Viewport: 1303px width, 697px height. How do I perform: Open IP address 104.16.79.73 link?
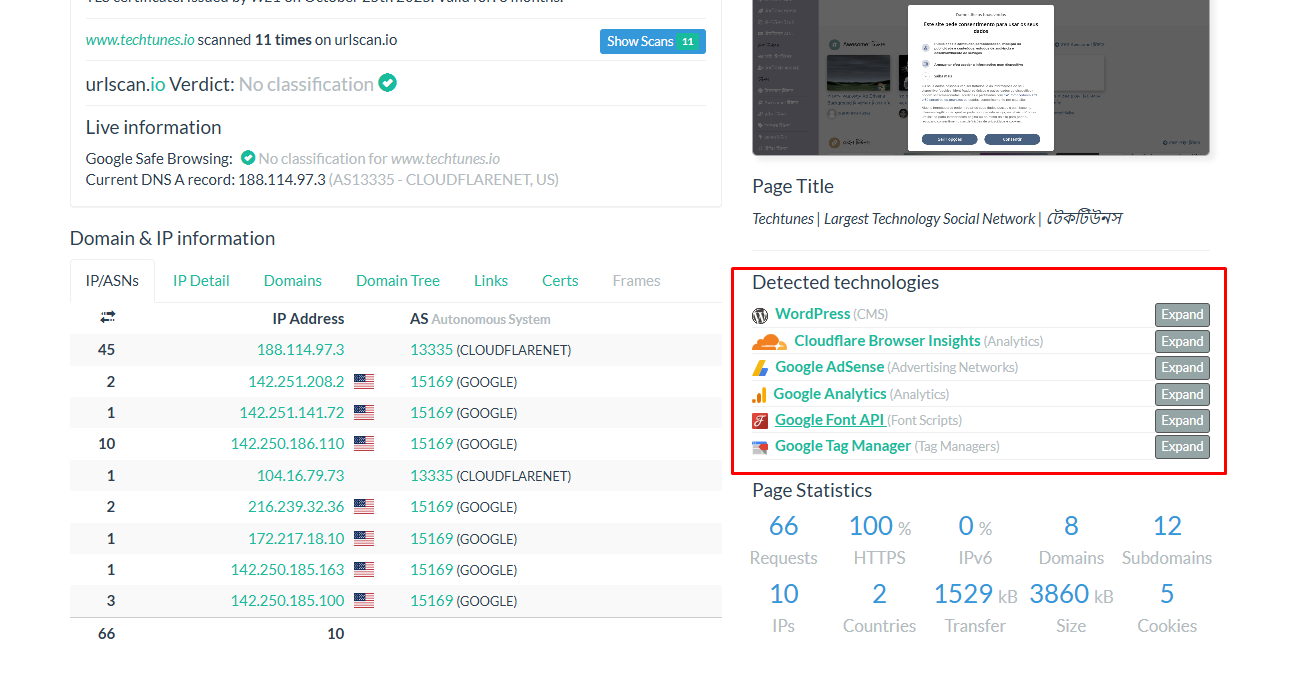click(x=300, y=475)
